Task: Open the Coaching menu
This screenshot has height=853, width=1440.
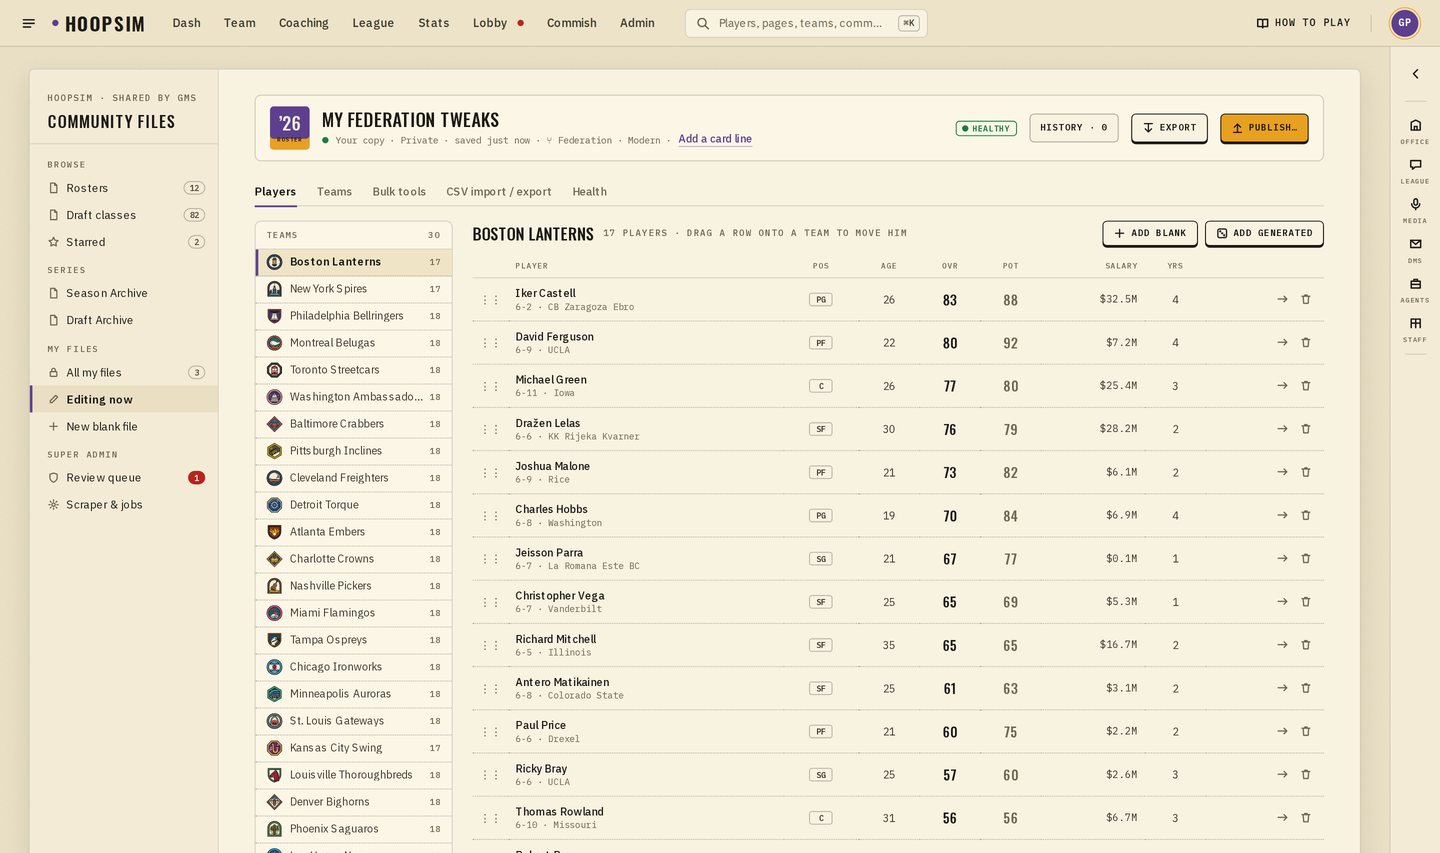Action: 304,23
